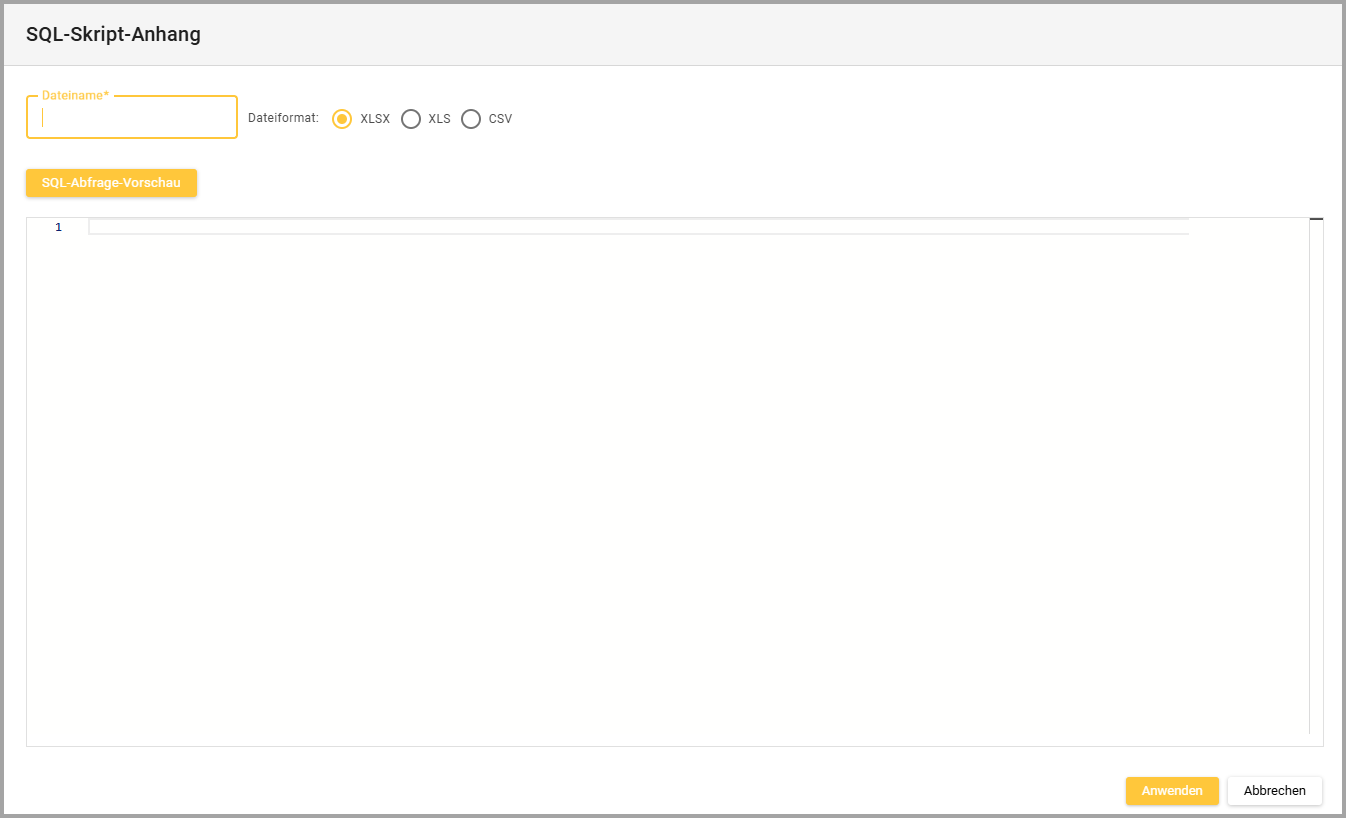Click the CSV format label text
The width and height of the screenshot is (1346, 818).
click(x=500, y=119)
